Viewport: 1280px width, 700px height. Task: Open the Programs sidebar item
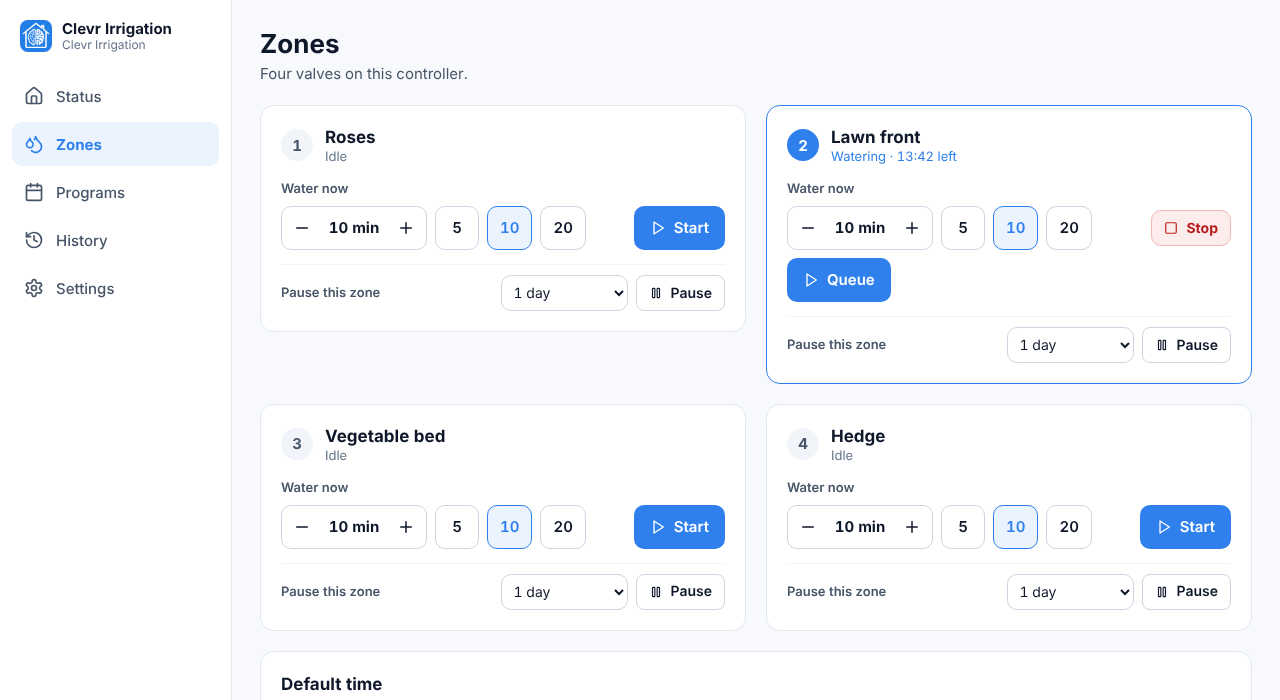[115, 192]
